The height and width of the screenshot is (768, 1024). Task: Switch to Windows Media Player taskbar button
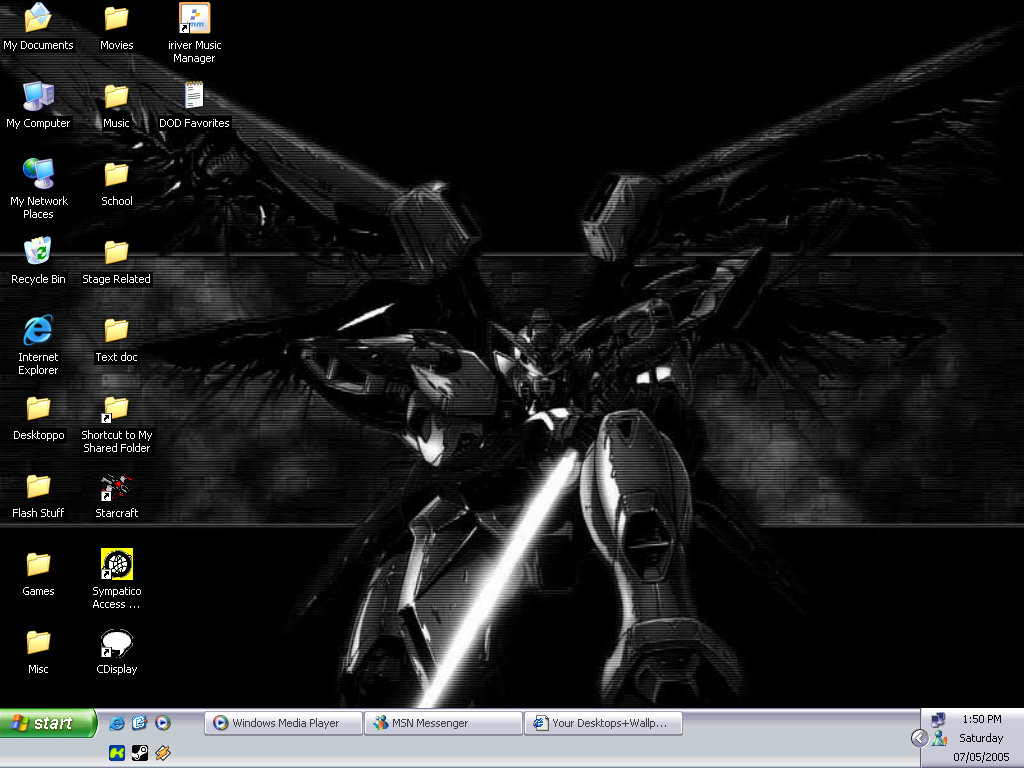pyautogui.click(x=283, y=723)
